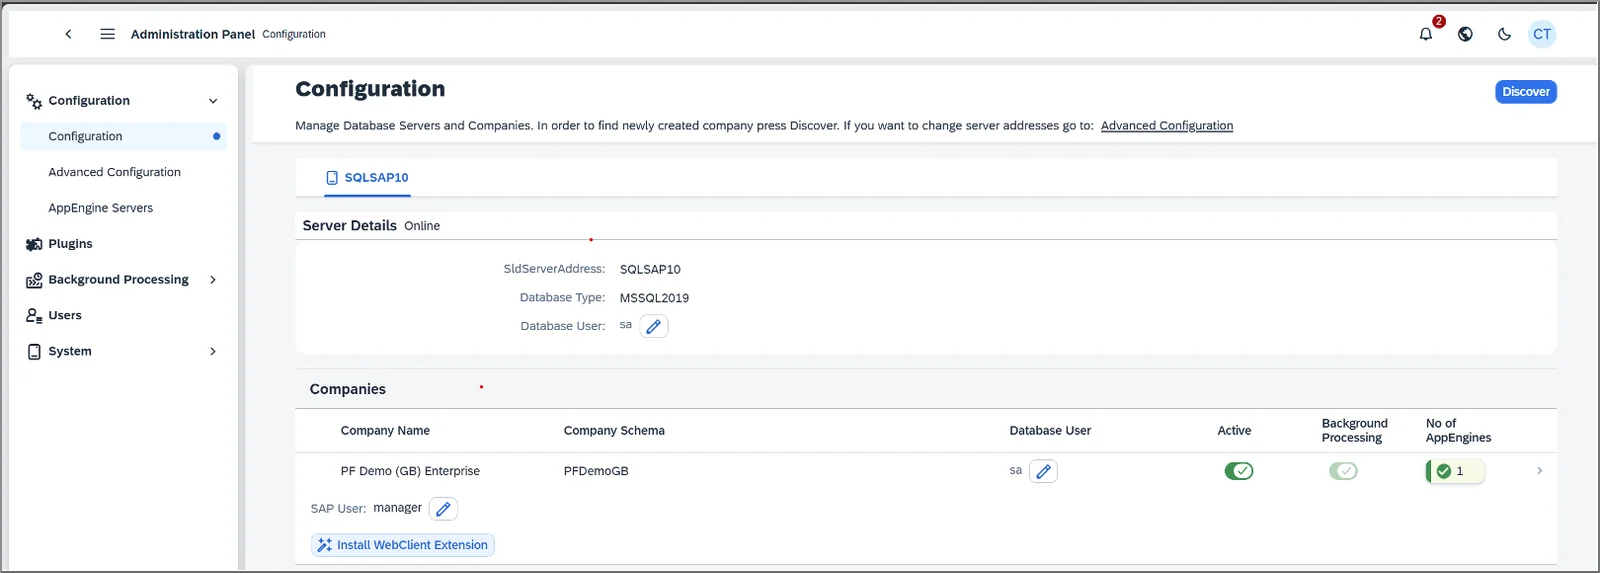Expand the System submenu chevron

tap(213, 352)
